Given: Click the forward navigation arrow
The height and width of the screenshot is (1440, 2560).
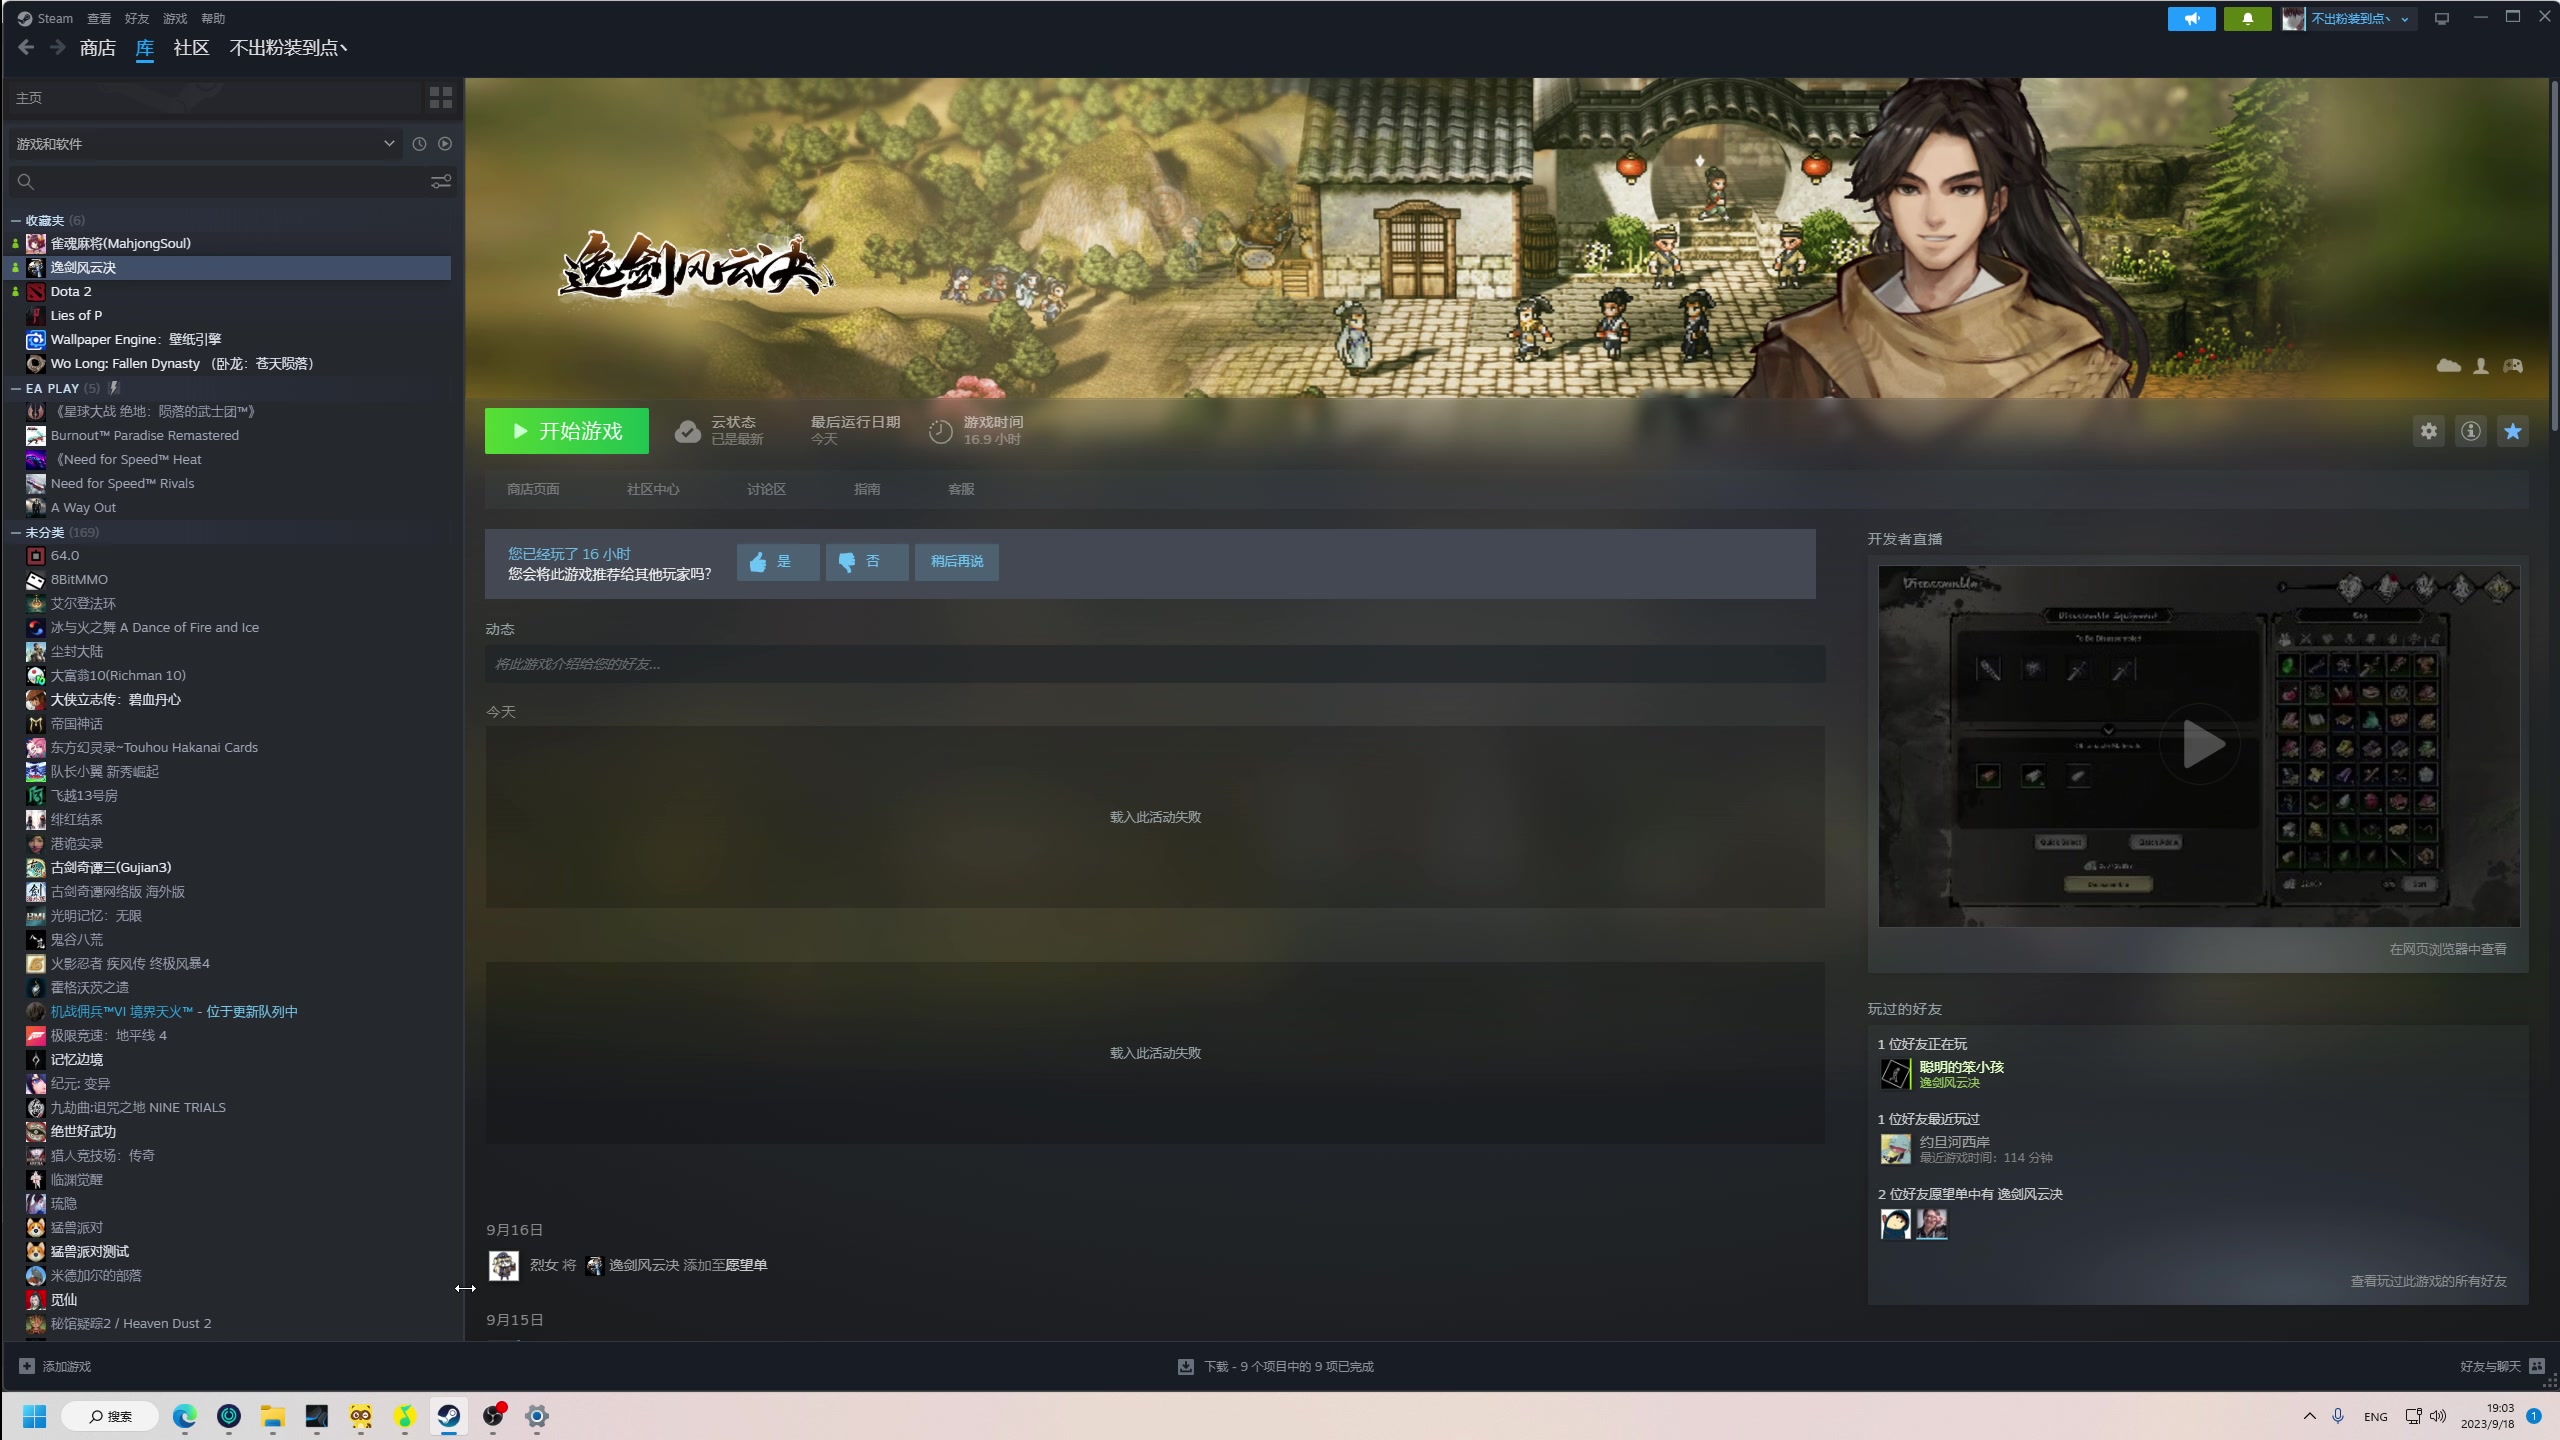Looking at the screenshot, I should click(x=58, y=47).
